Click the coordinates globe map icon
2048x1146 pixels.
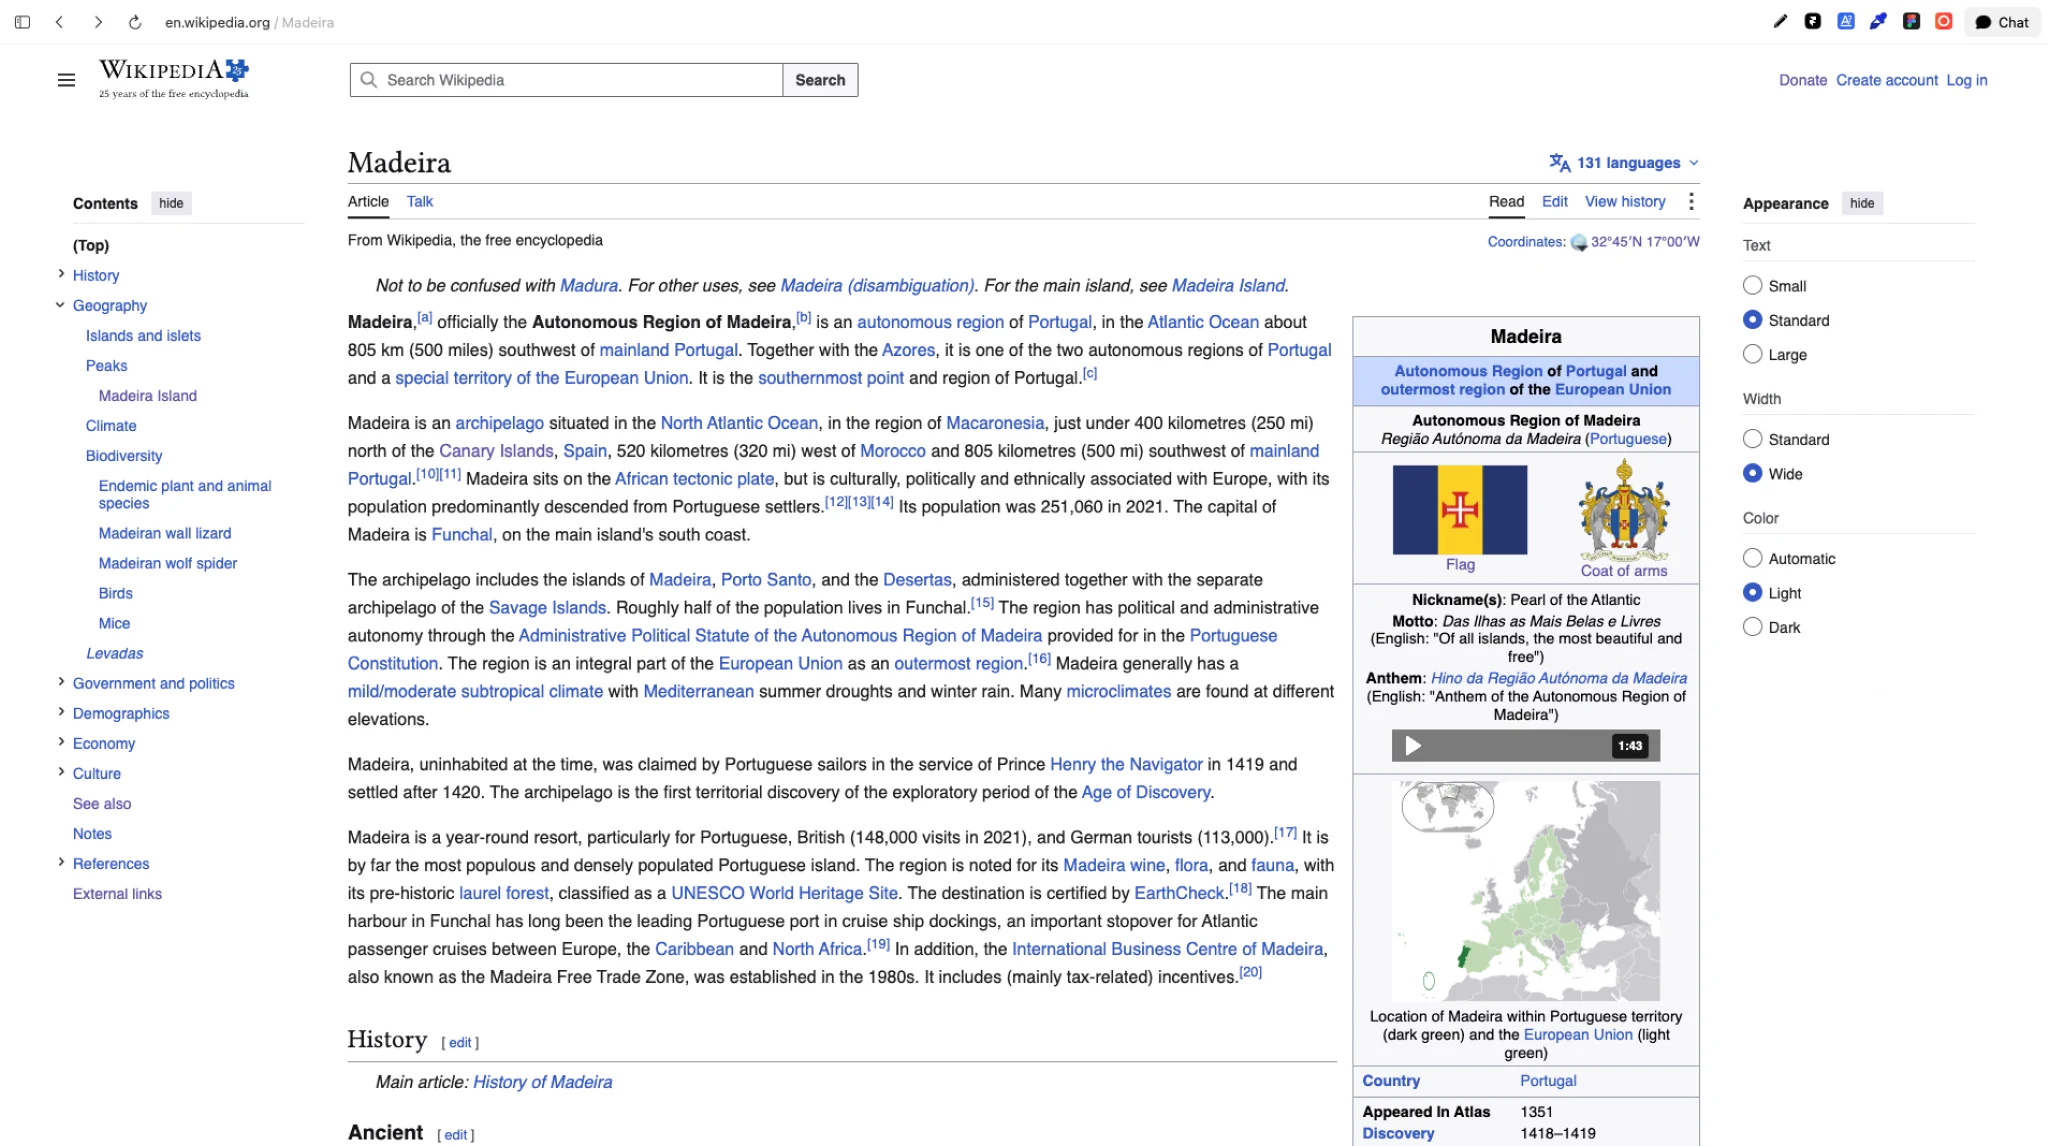(1579, 243)
